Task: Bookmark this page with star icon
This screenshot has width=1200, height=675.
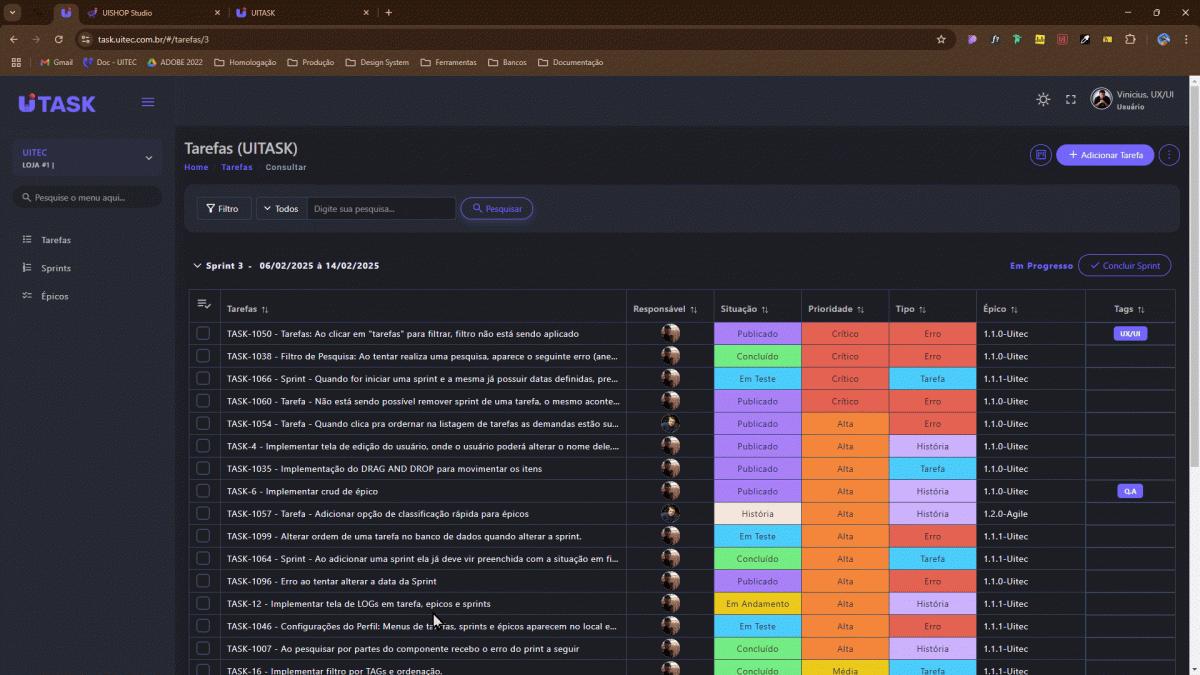Action: point(941,40)
